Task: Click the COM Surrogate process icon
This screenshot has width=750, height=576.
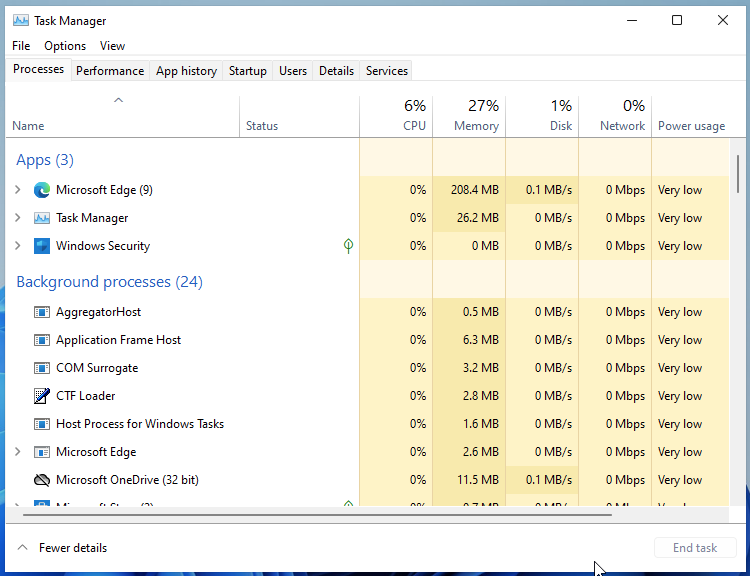Action: point(42,368)
